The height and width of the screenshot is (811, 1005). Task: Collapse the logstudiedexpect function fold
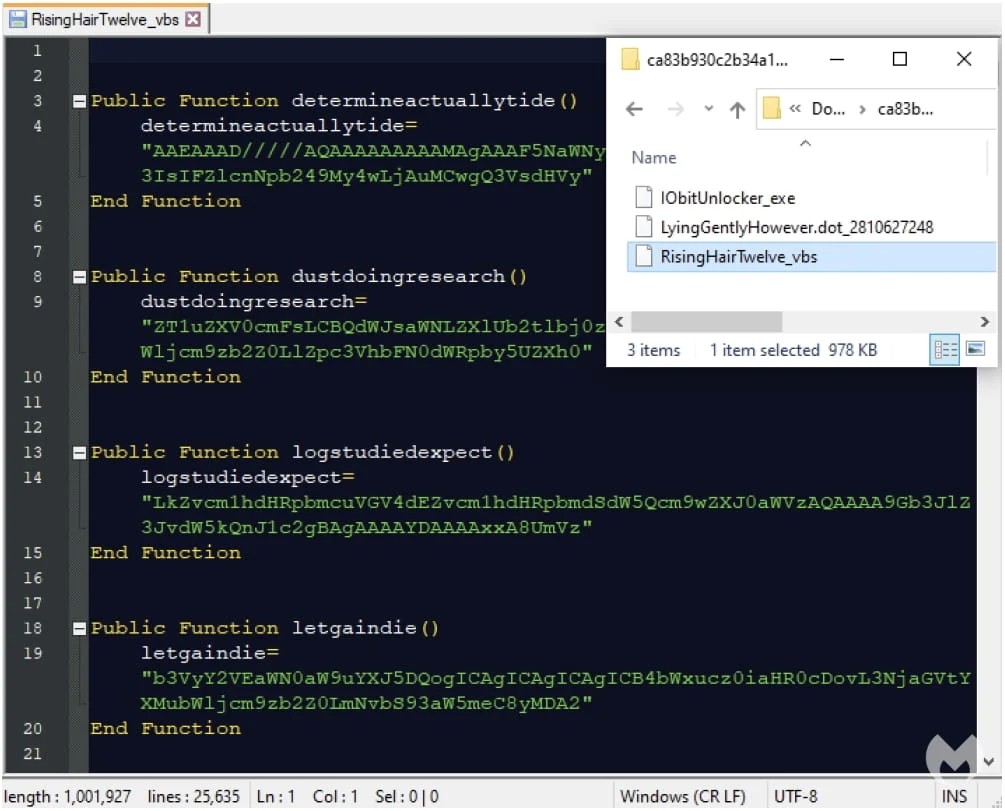pos(79,453)
